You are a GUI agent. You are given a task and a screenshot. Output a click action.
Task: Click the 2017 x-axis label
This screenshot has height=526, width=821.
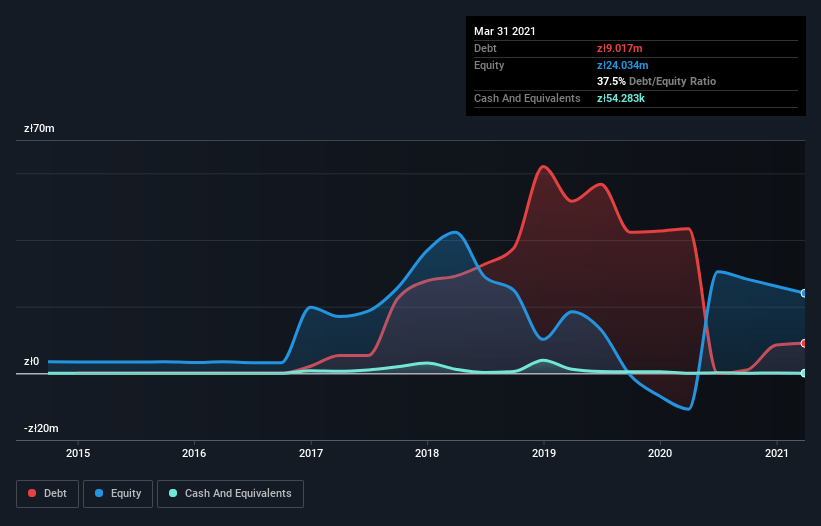point(311,453)
